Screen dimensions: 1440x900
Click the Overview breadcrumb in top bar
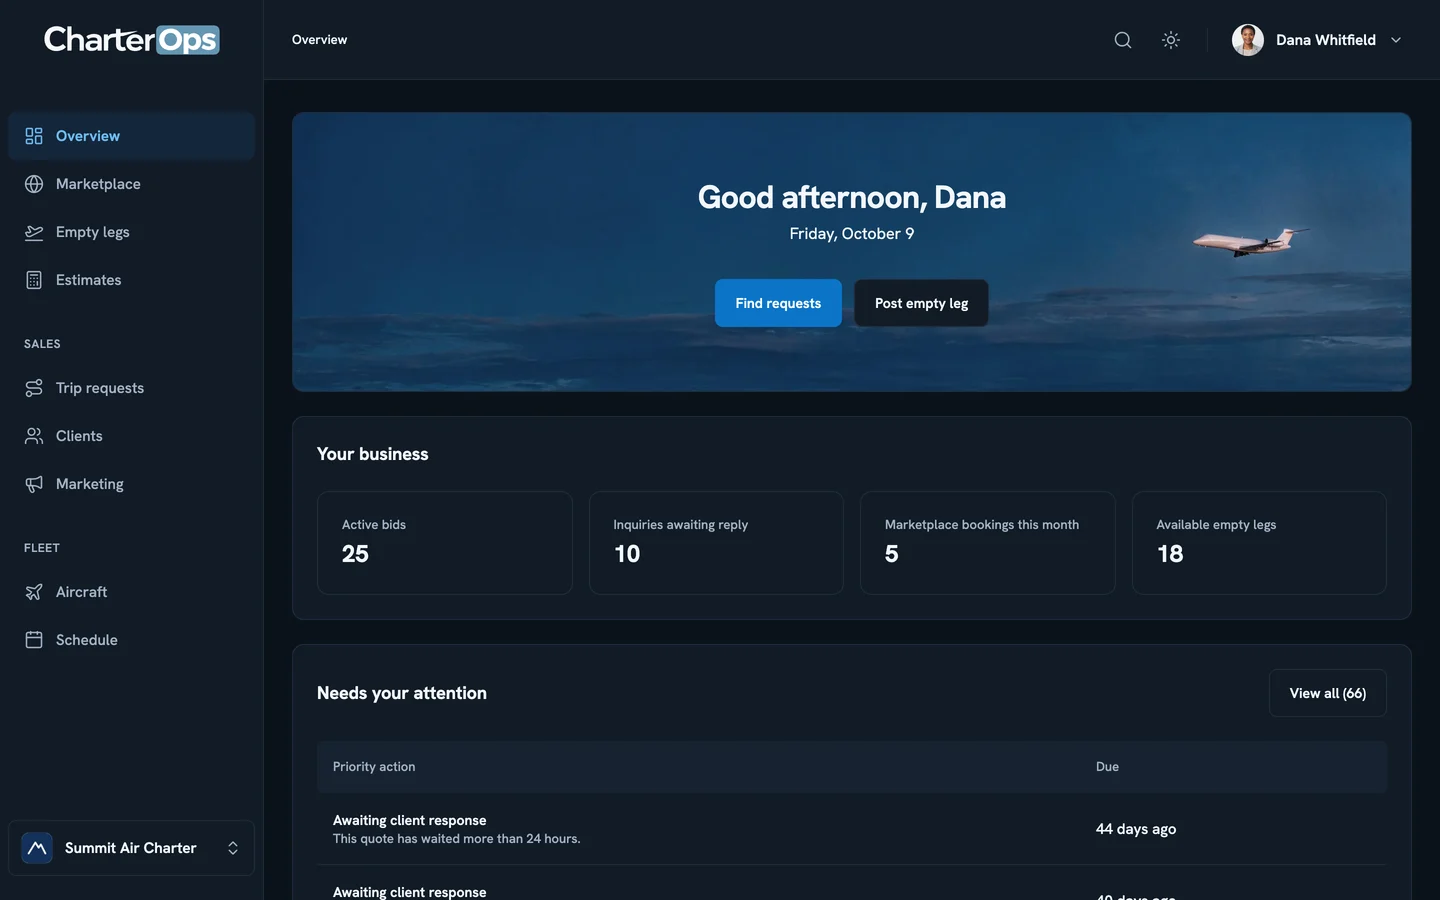click(320, 40)
